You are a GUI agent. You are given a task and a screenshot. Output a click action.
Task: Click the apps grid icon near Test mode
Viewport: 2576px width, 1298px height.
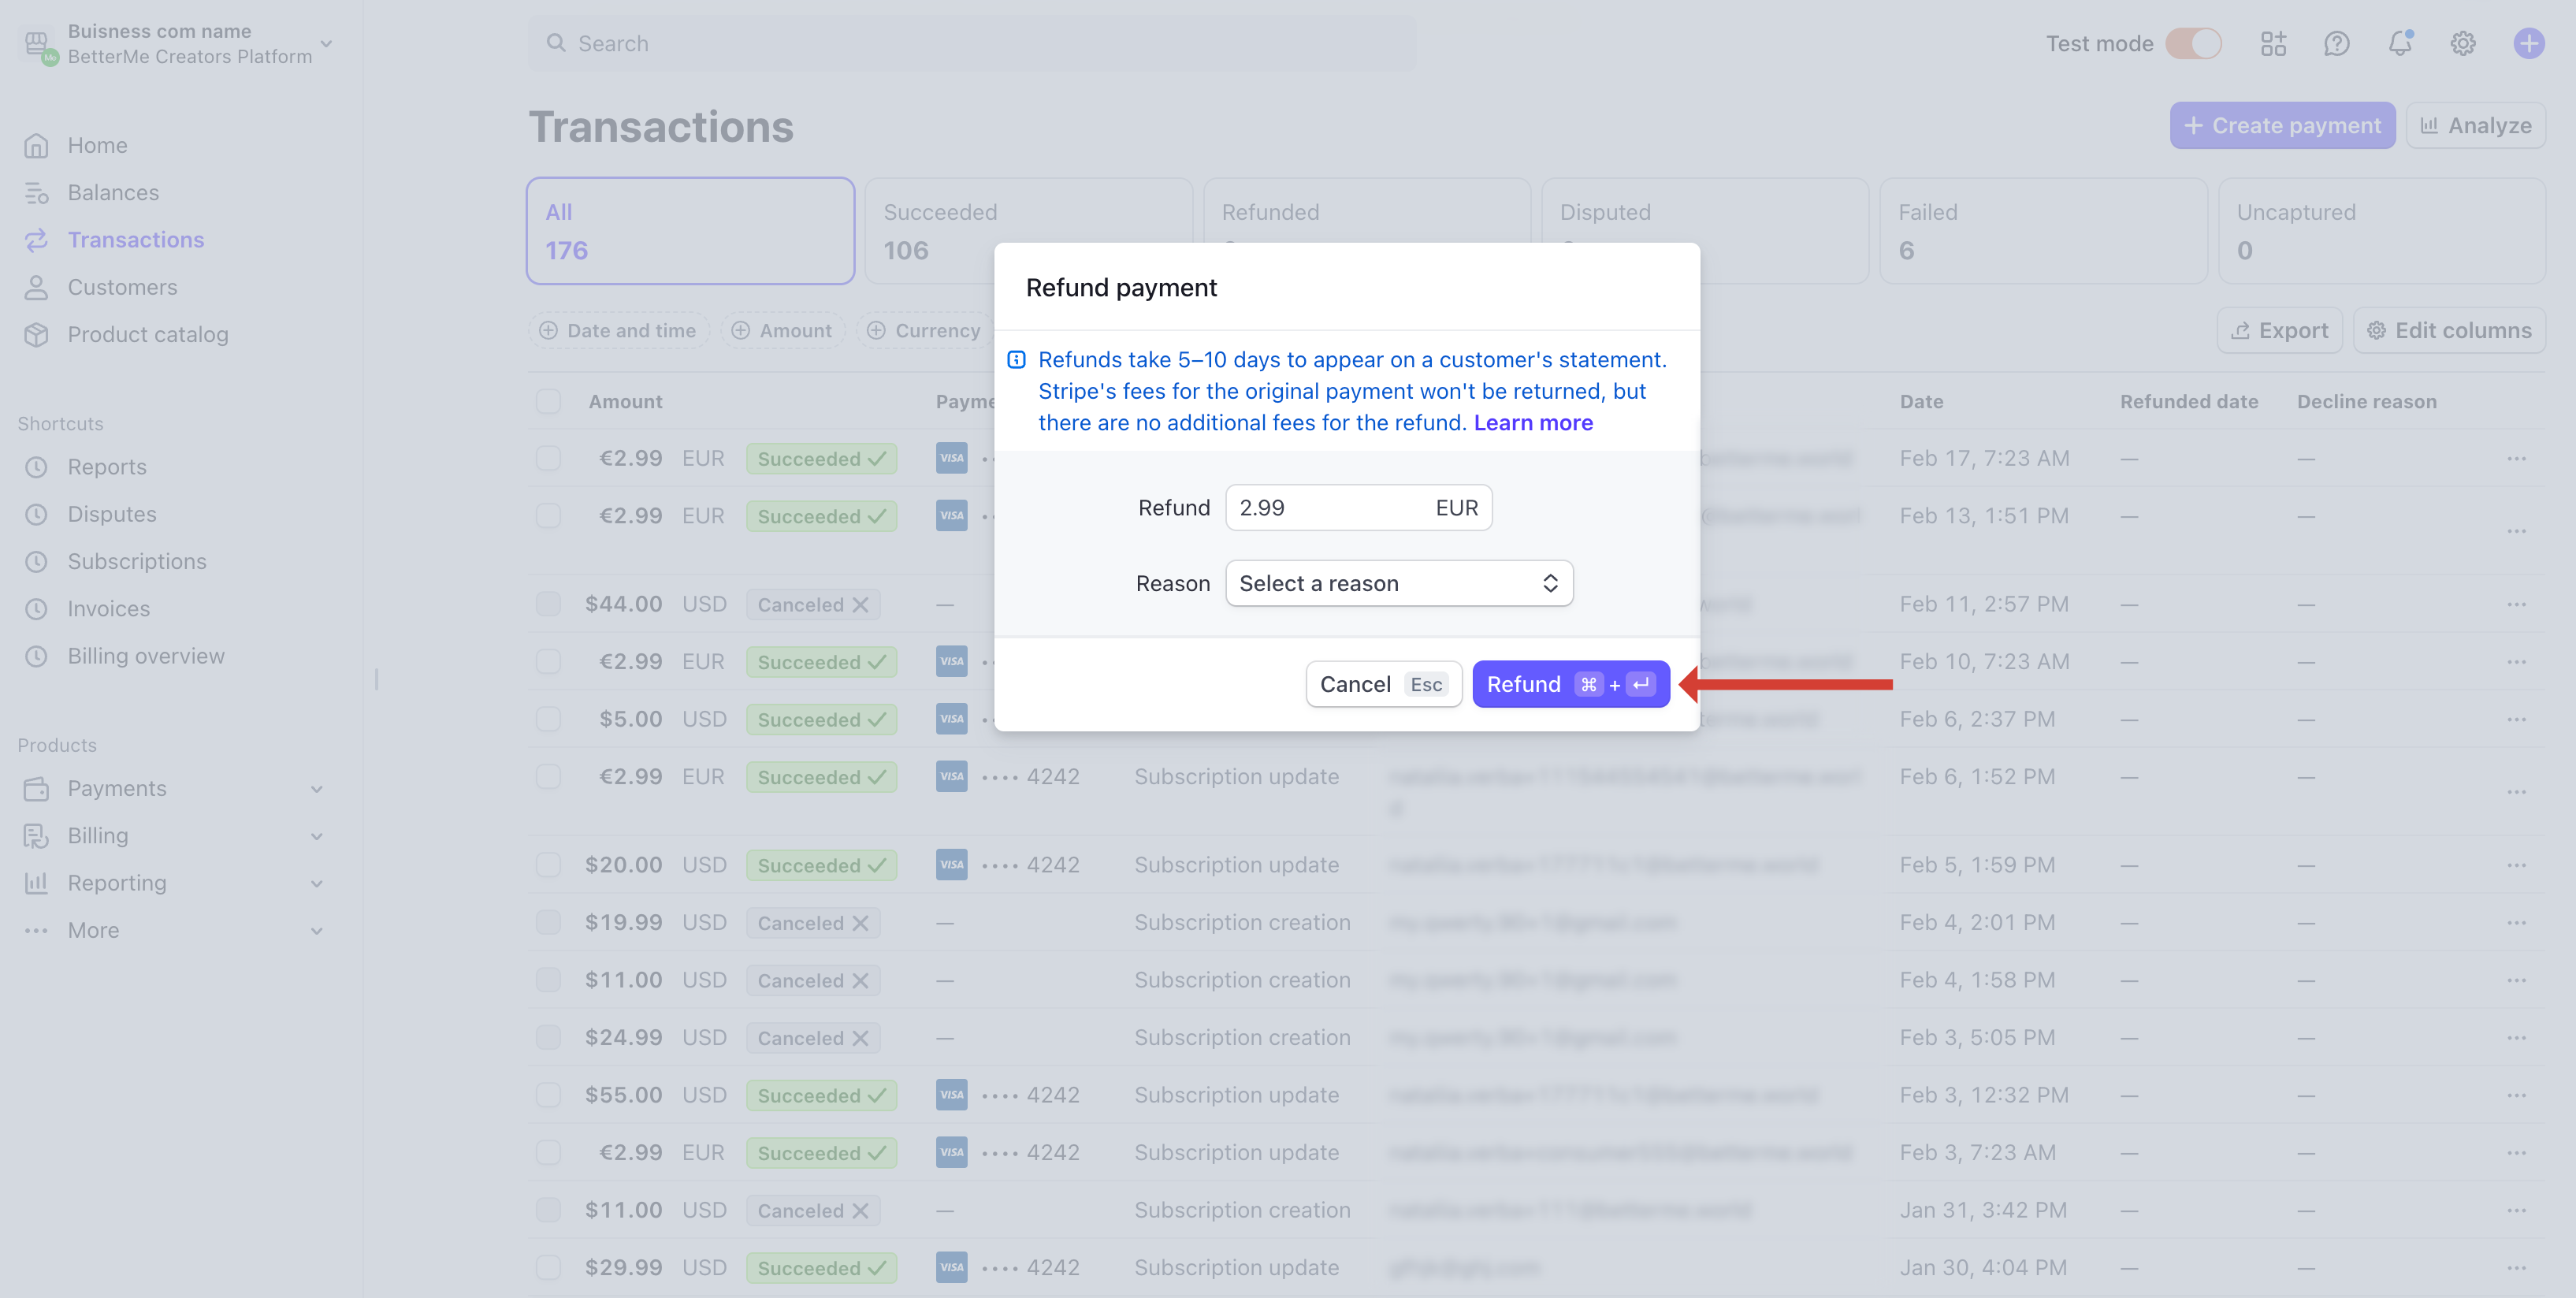[x=2274, y=43]
